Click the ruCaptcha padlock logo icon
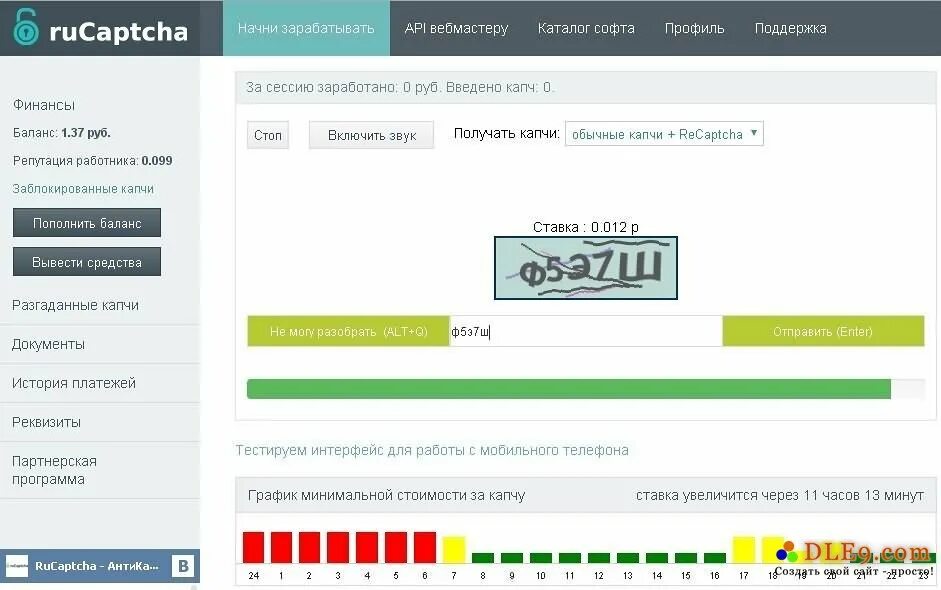941x590 pixels. point(26,27)
